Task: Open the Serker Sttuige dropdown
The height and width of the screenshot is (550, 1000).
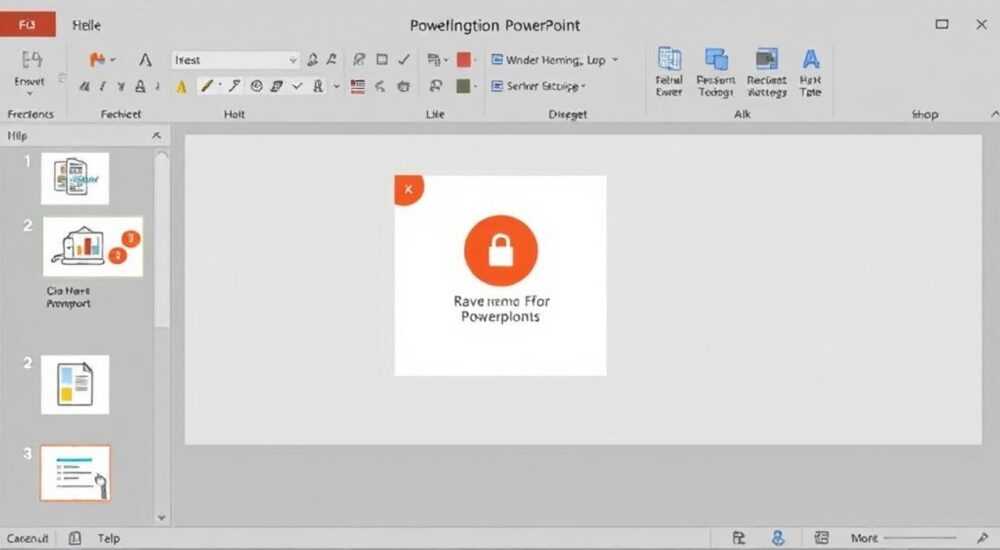Action: click(x=538, y=85)
